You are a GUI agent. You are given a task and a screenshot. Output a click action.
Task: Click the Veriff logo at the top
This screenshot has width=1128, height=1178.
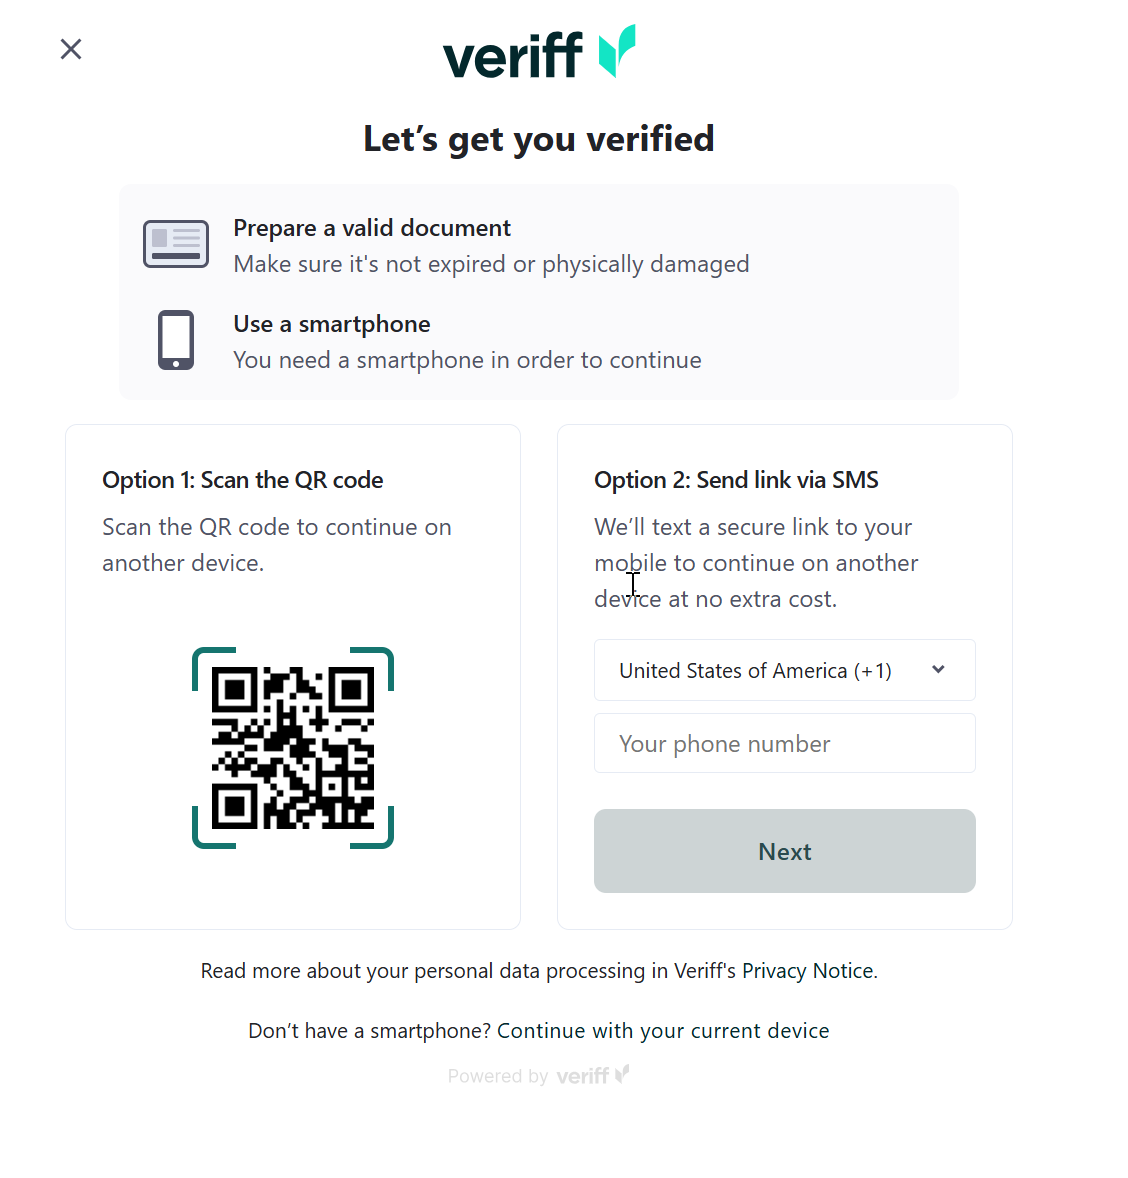[x=538, y=50]
